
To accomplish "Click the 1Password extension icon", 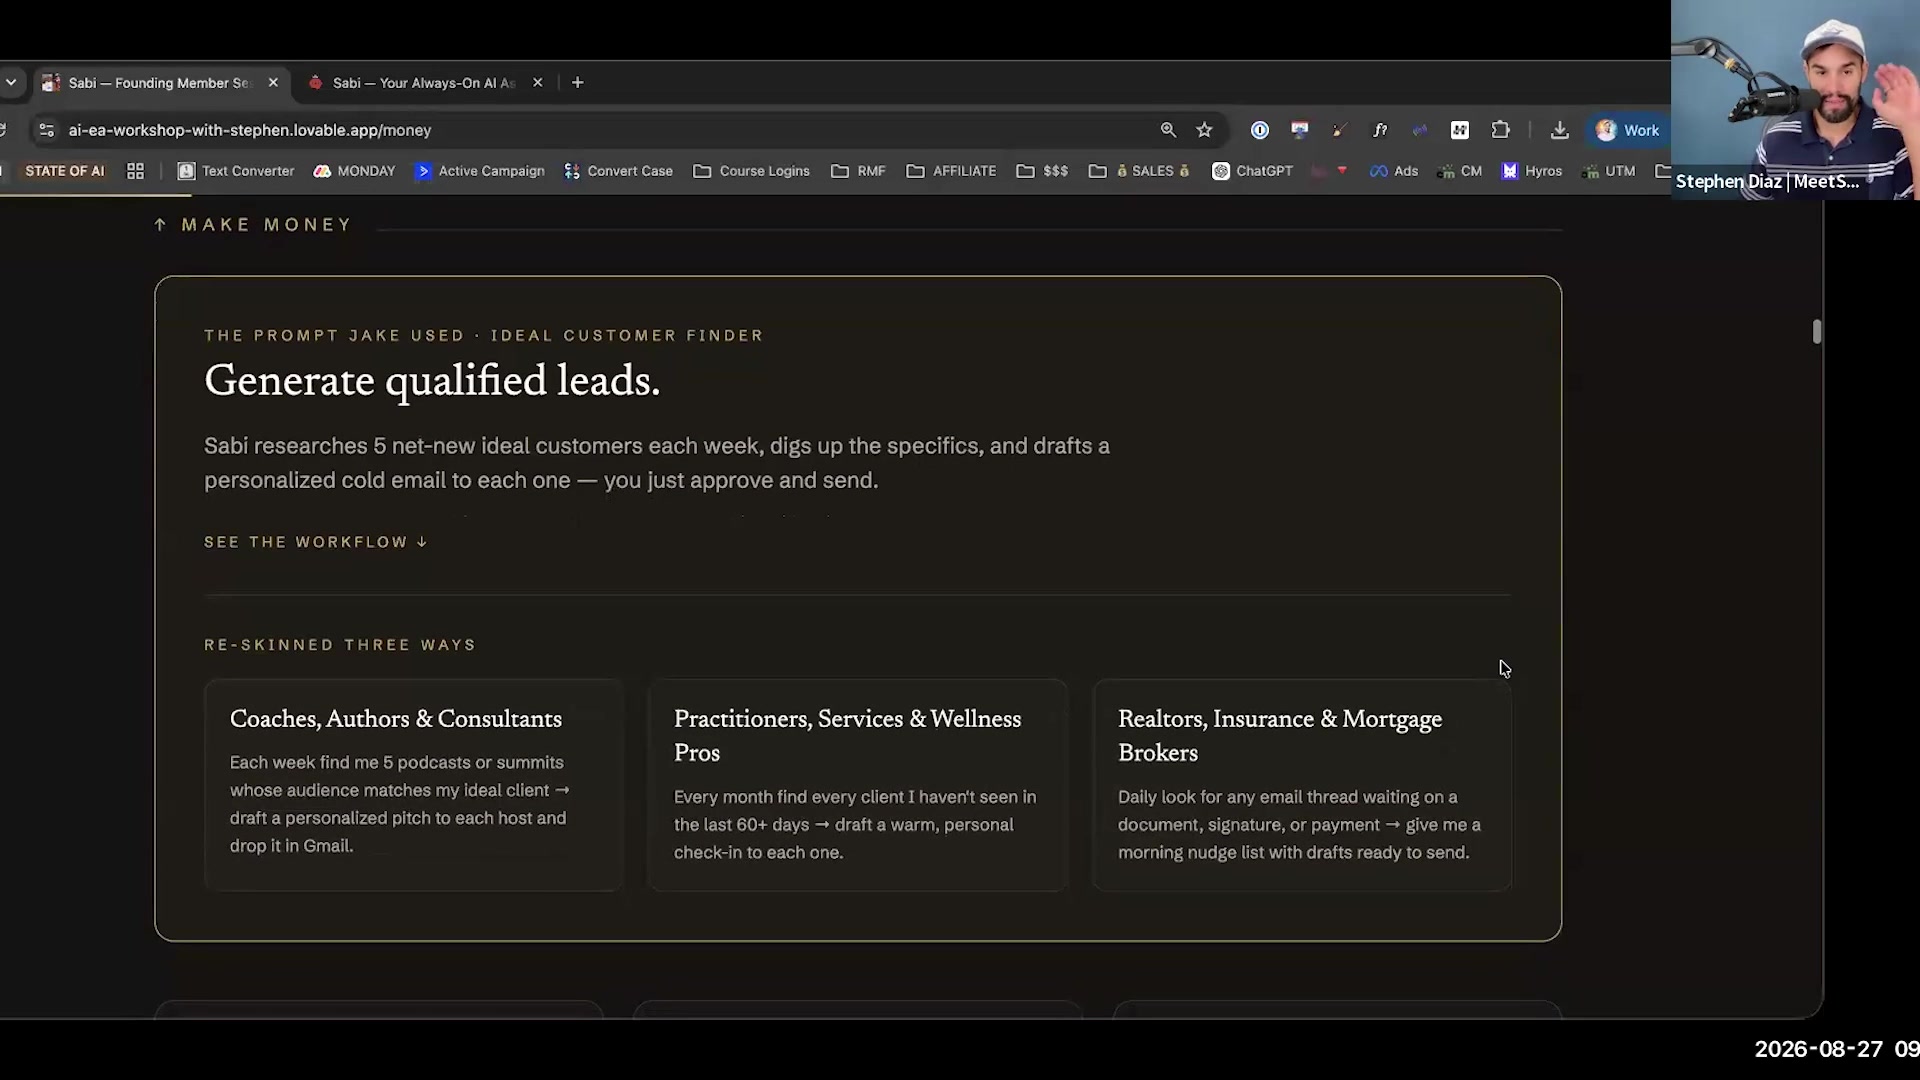I will 1260,130.
